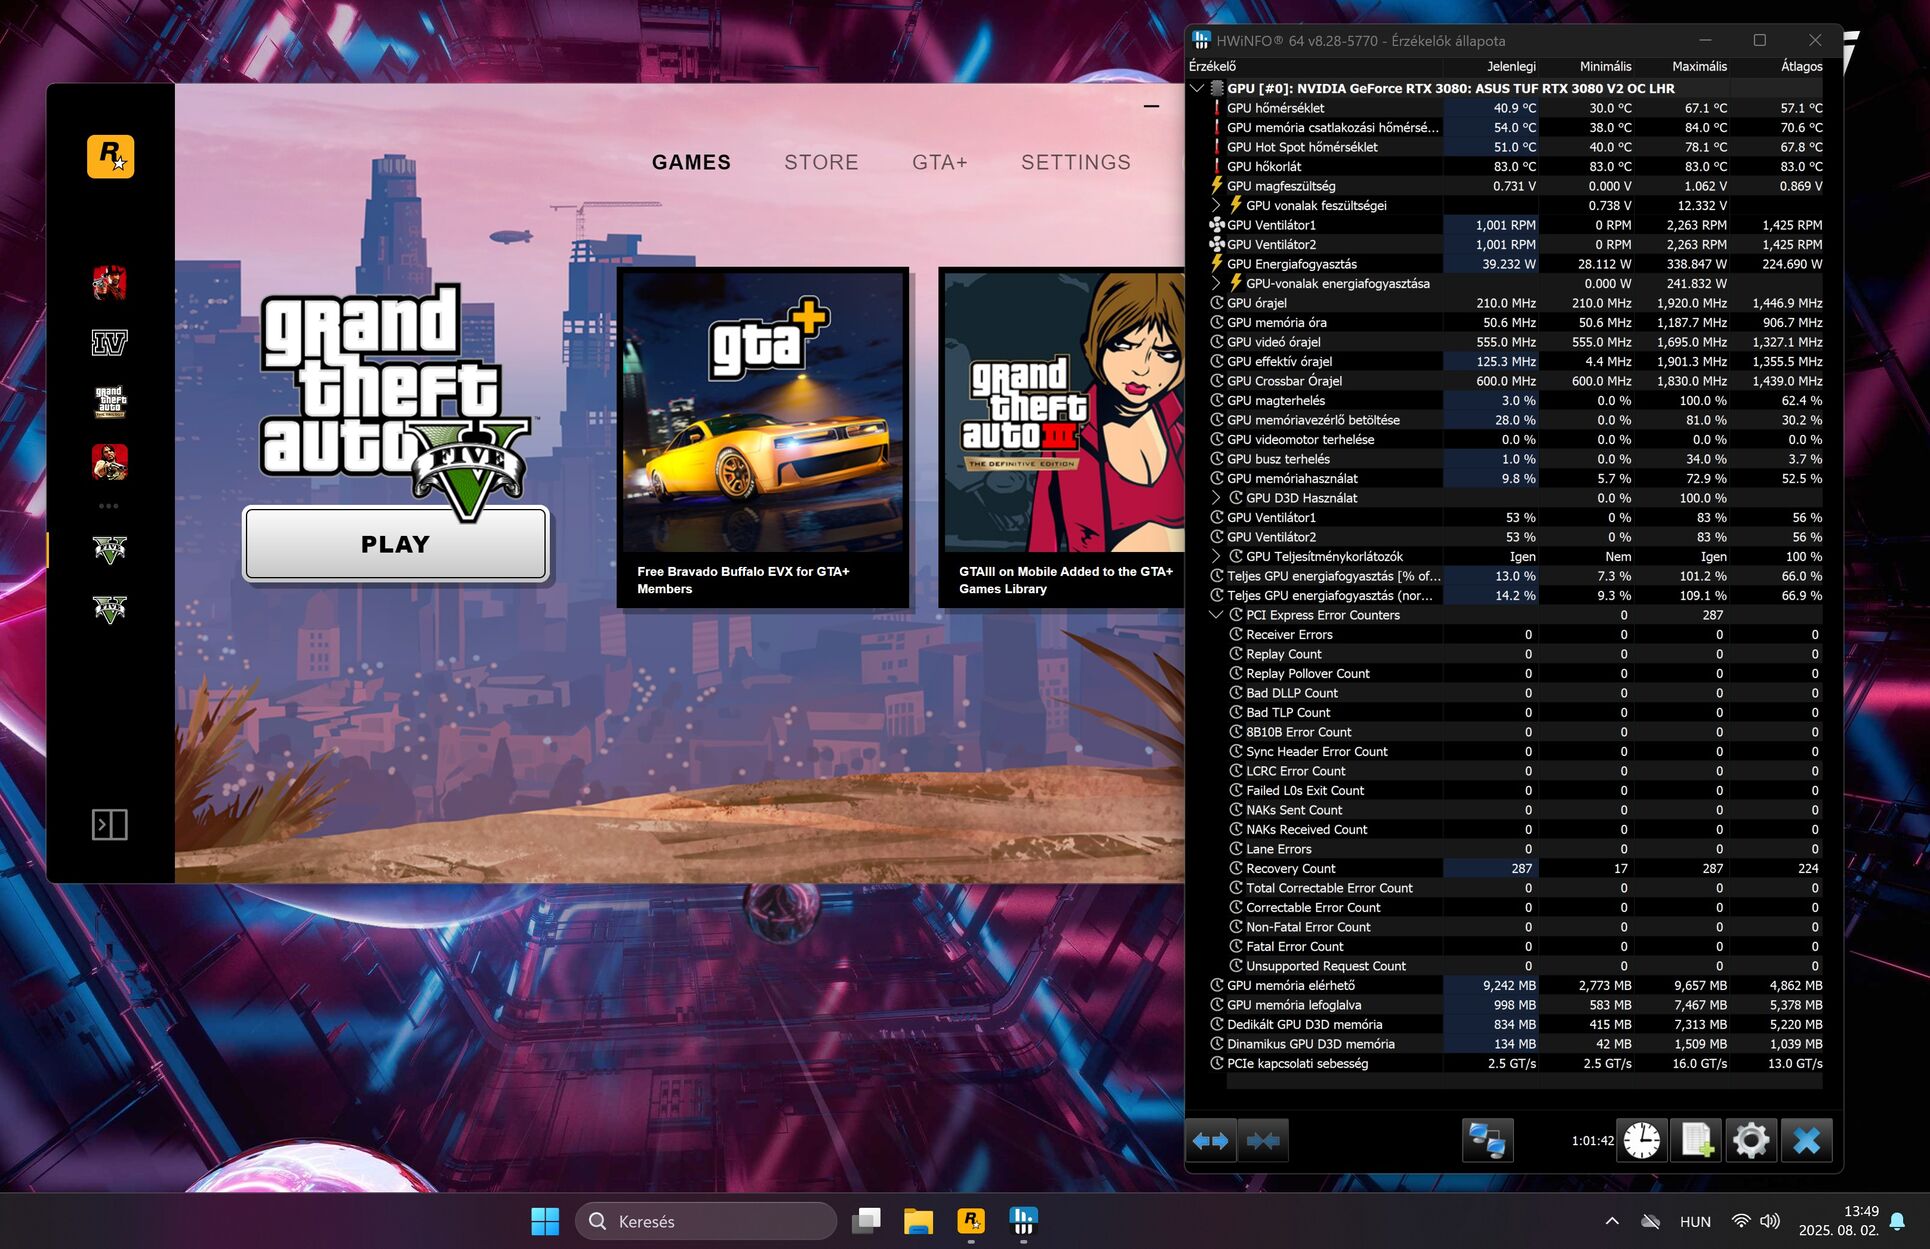Select the GPU Ventilátor1 RPM row

pos(1515,225)
